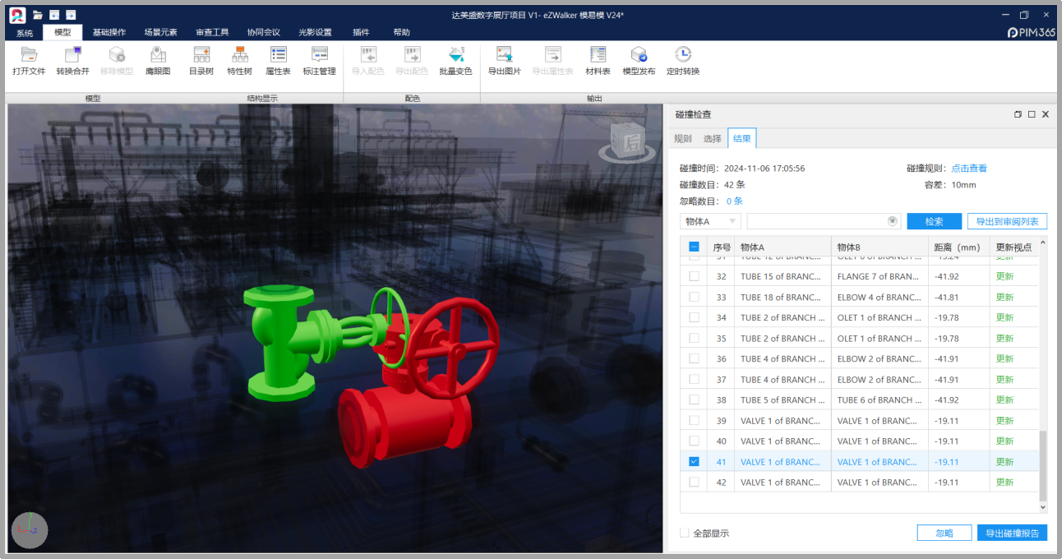Image resolution: width=1062 pixels, height=559 pixels.
Task: Check the checkbox for row 42
Action: click(694, 482)
